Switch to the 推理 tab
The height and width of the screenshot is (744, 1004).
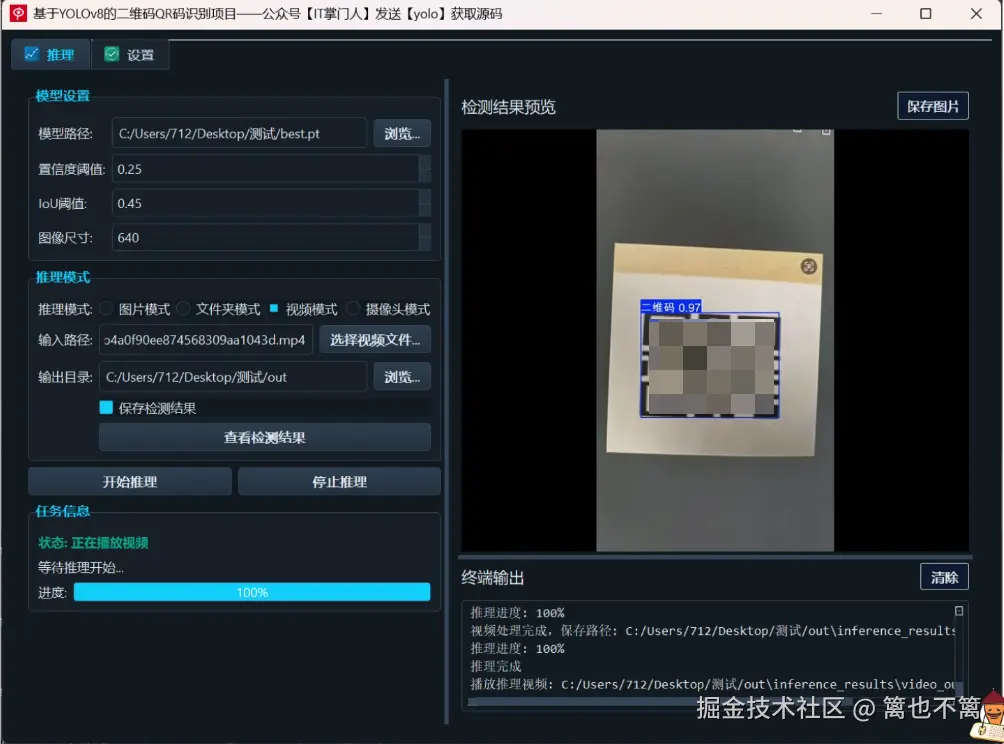(x=51, y=55)
